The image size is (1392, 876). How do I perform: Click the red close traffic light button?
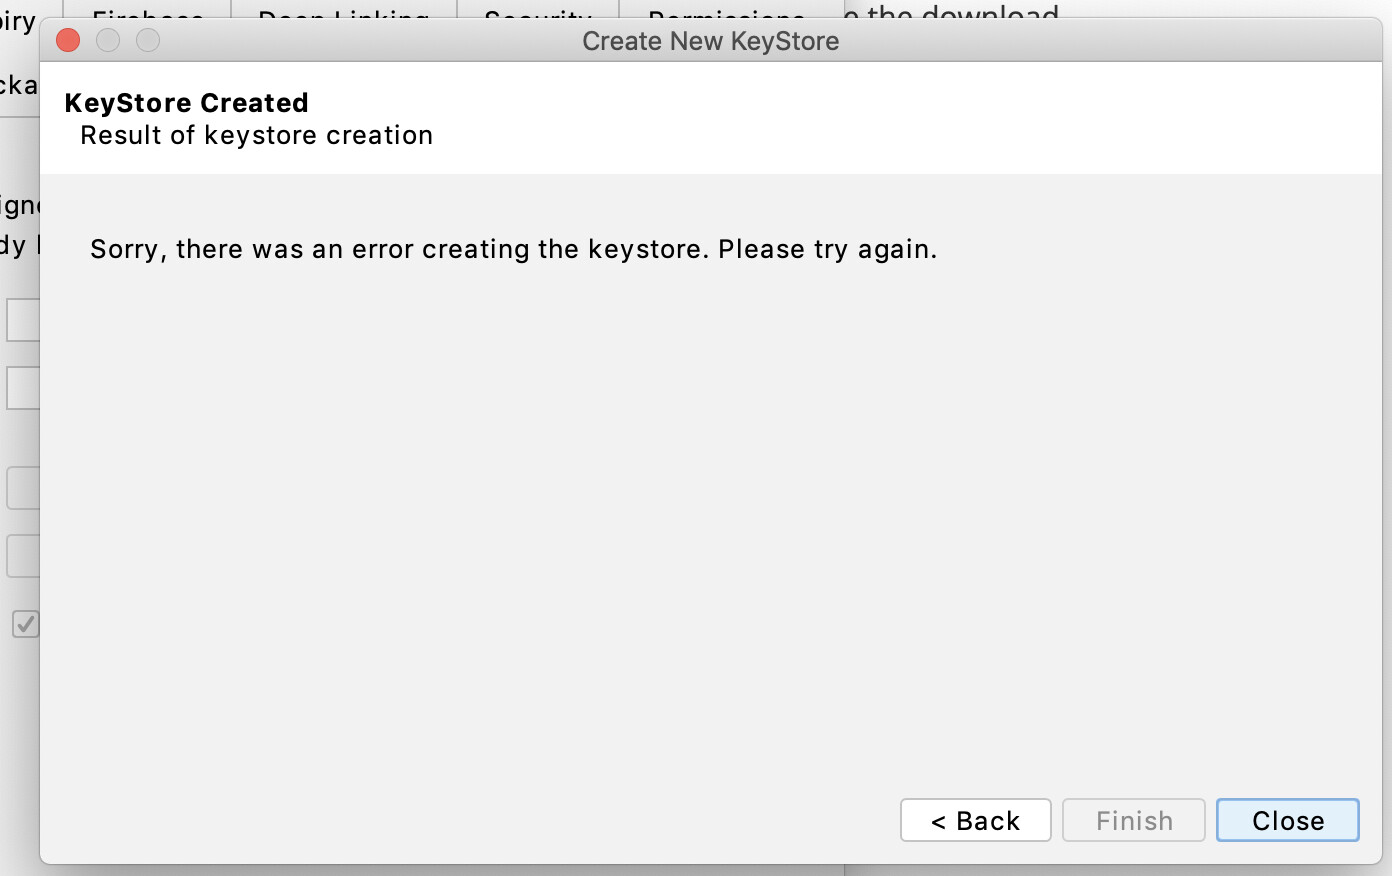(67, 40)
